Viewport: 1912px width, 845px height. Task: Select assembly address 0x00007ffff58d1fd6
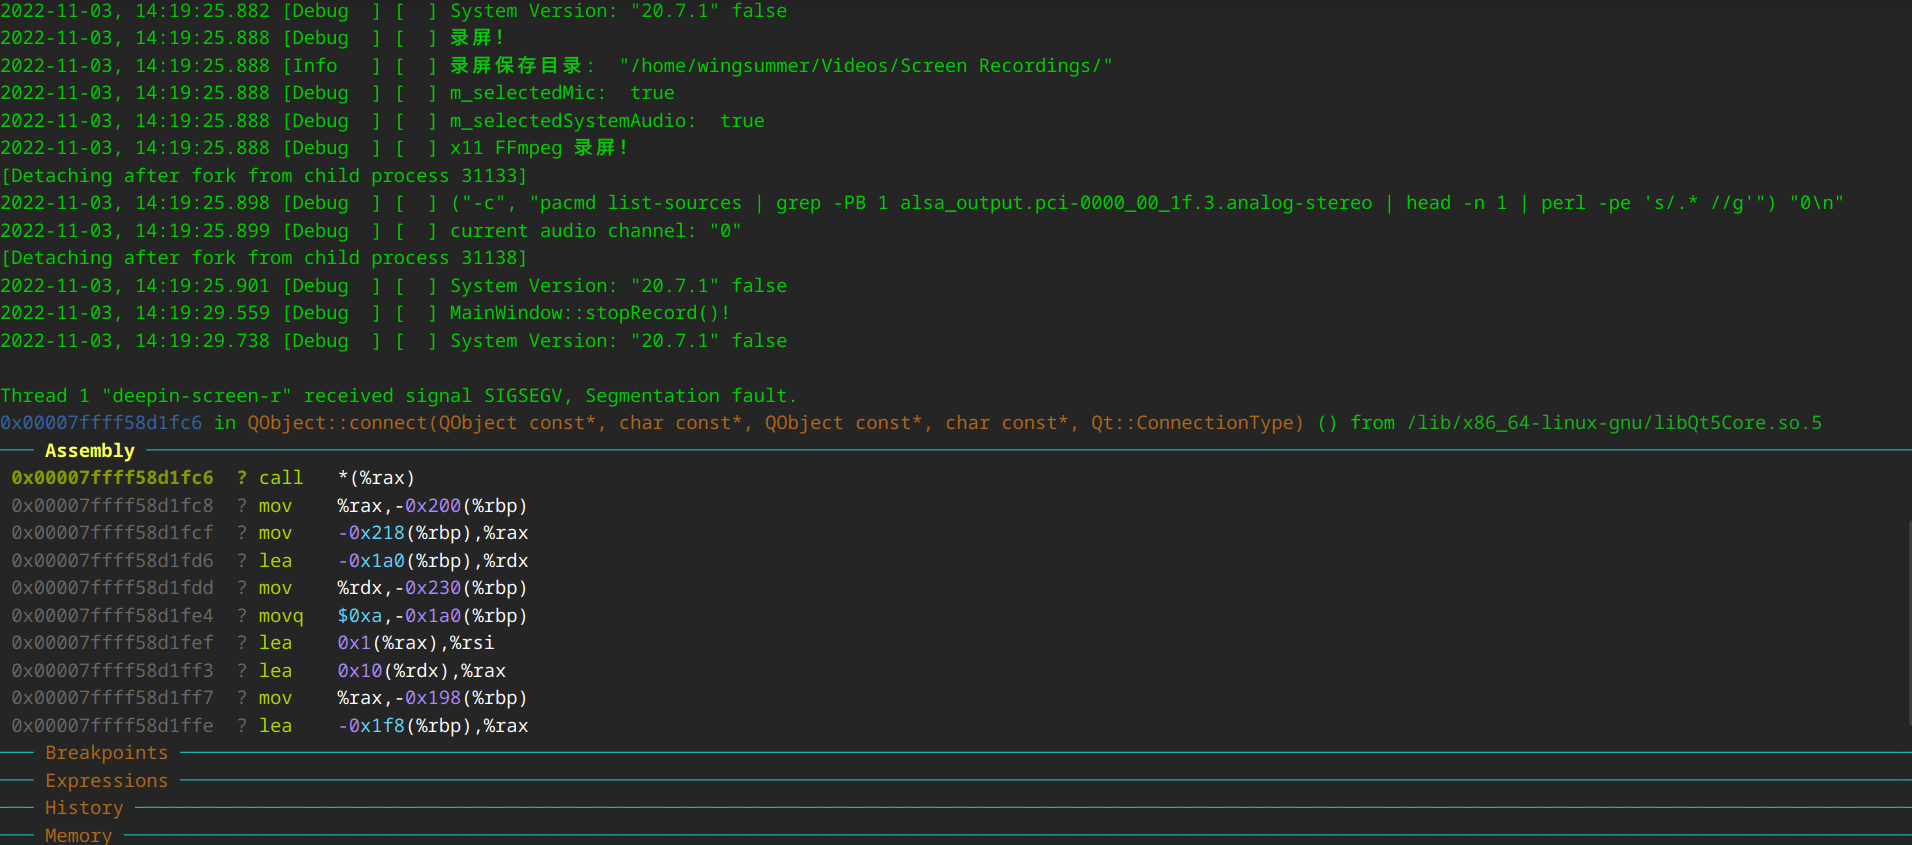[x=112, y=561]
